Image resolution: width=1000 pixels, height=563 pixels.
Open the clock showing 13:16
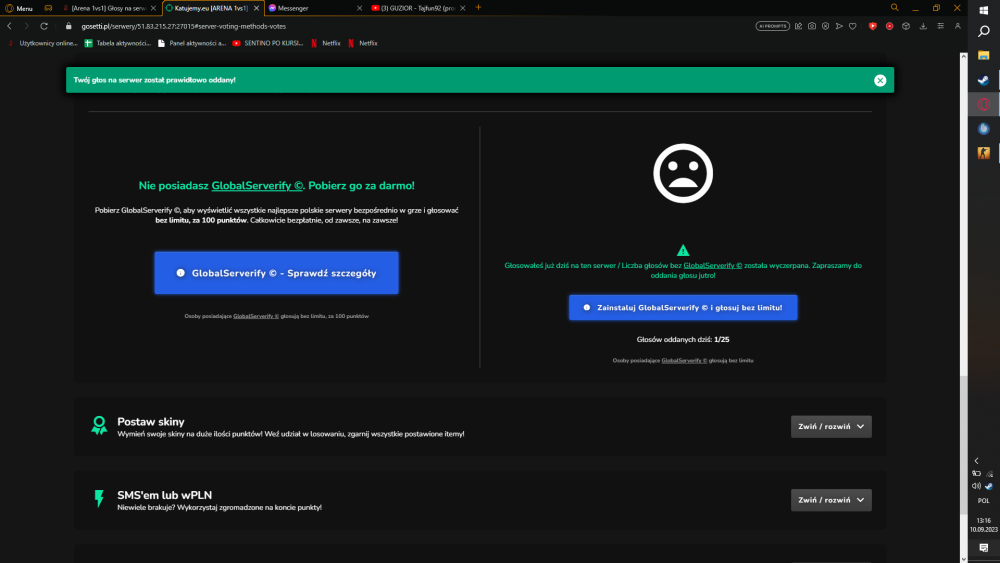(983, 525)
